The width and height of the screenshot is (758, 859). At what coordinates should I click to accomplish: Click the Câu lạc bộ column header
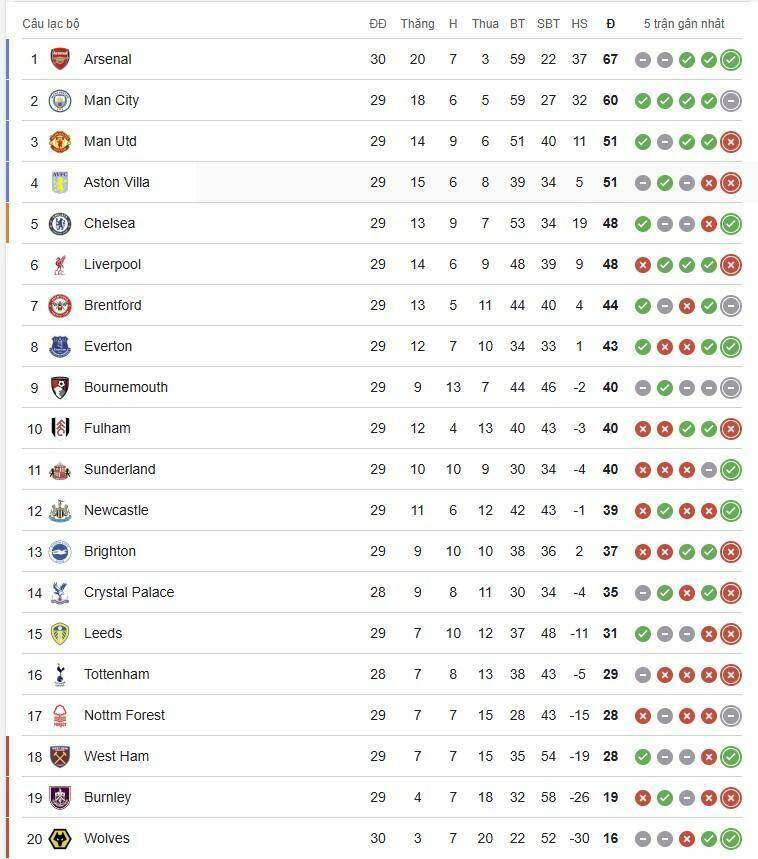(51, 23)
